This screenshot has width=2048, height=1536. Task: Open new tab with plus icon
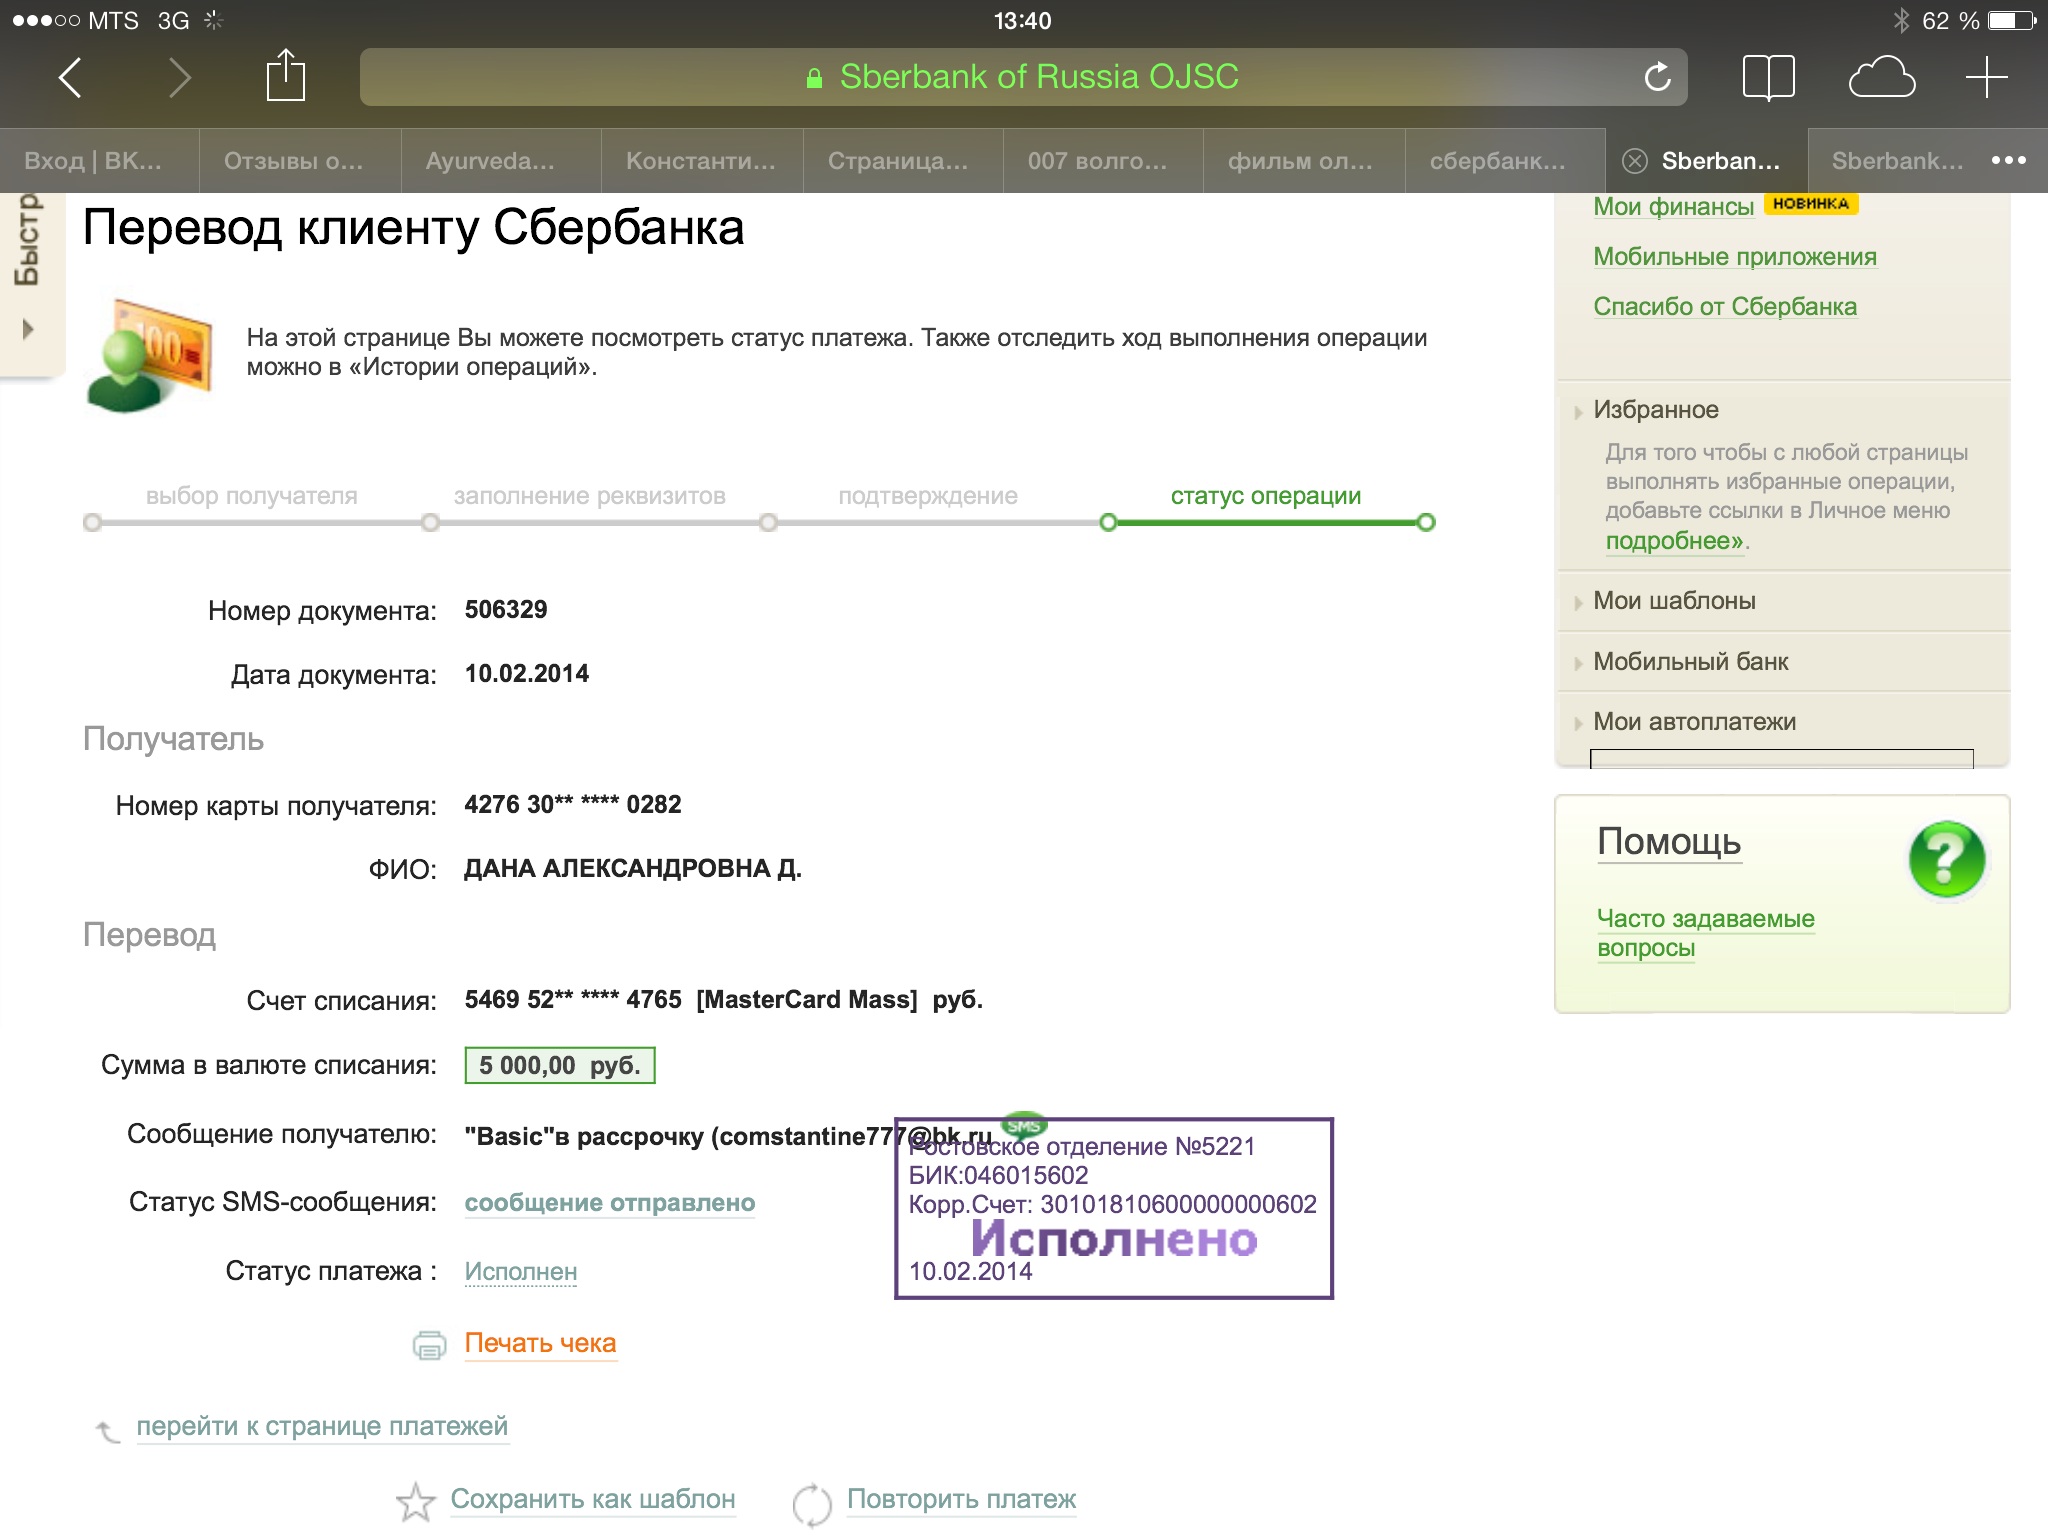click(x=1986, y=77)
